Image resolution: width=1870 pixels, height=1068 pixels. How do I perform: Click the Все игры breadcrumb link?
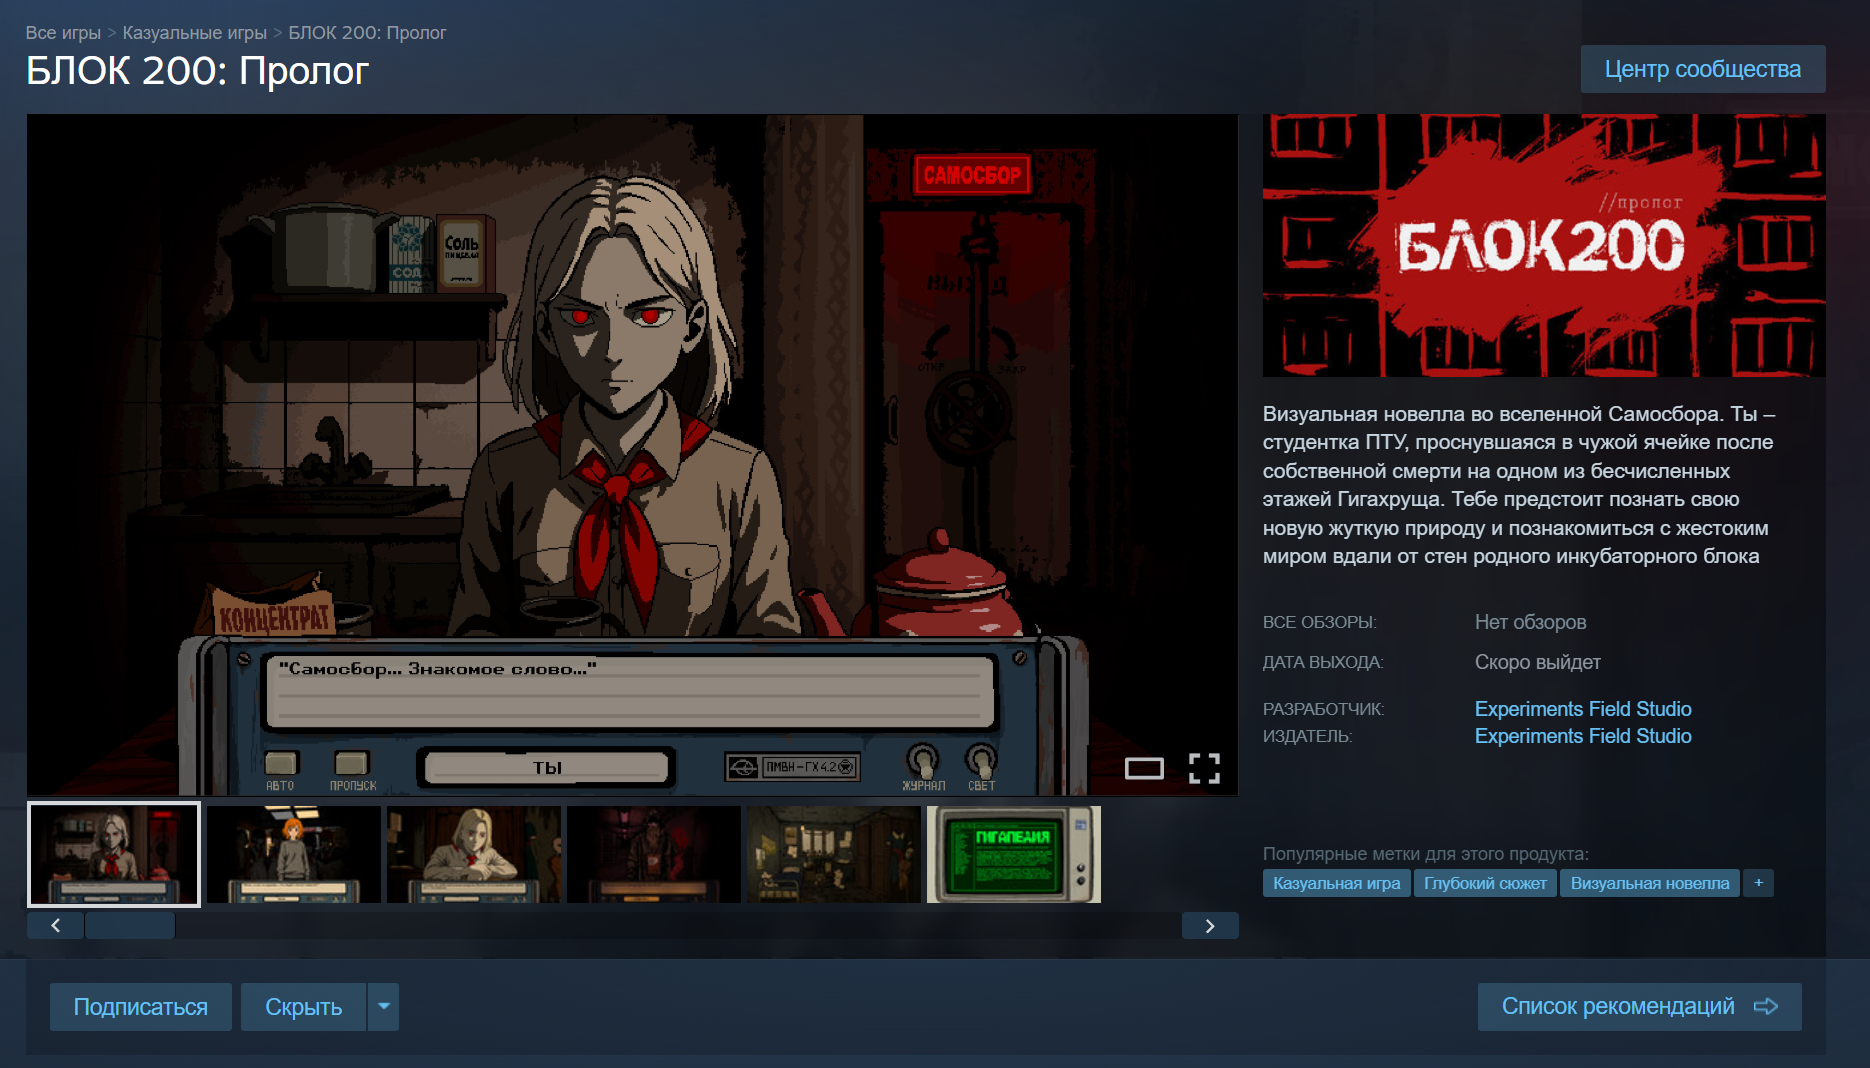[x=63, y=33]
